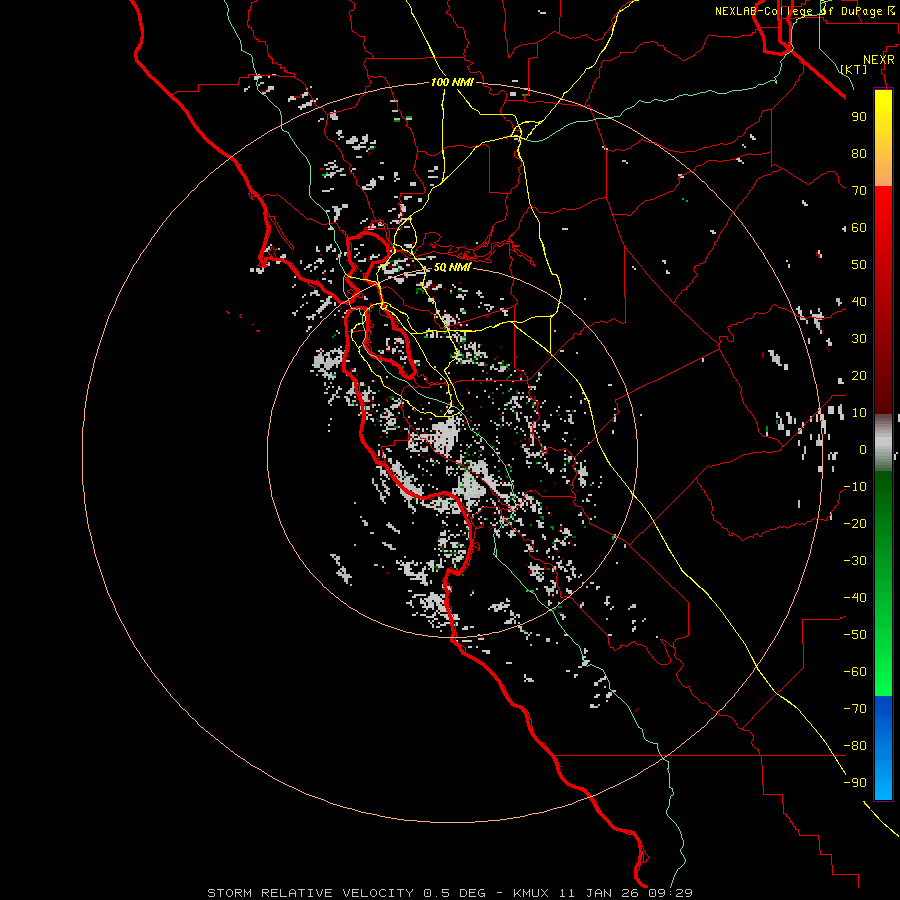The height and width of the screenshot is (900, 900).
Task: Click "STORM RELATIVE VELOCITY" in the caption
Action: click(x=310, y=893)
